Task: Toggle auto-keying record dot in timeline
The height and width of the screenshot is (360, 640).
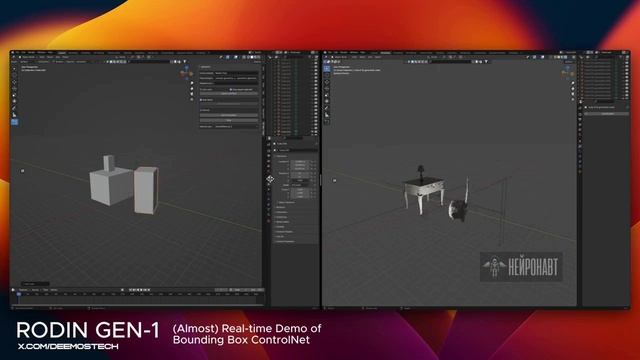Action: tap(122, 290)
